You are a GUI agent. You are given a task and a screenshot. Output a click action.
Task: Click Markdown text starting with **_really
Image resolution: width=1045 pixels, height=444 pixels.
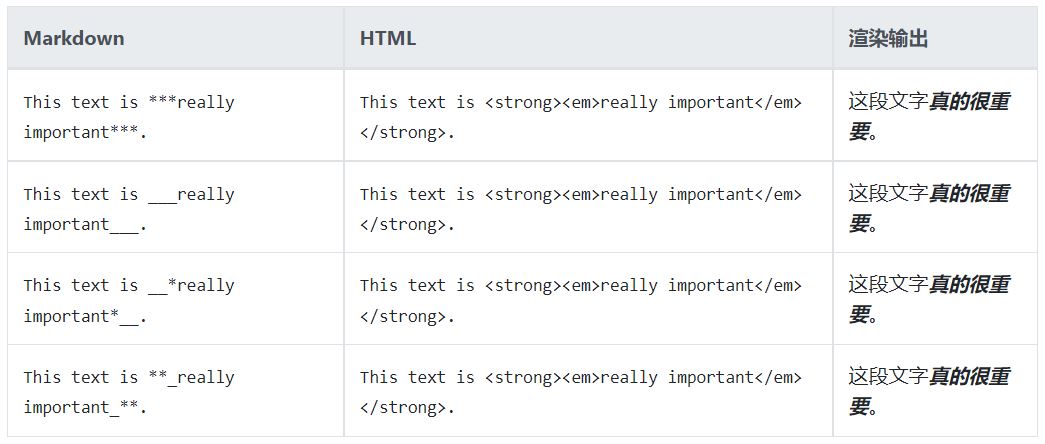(191, 378)
